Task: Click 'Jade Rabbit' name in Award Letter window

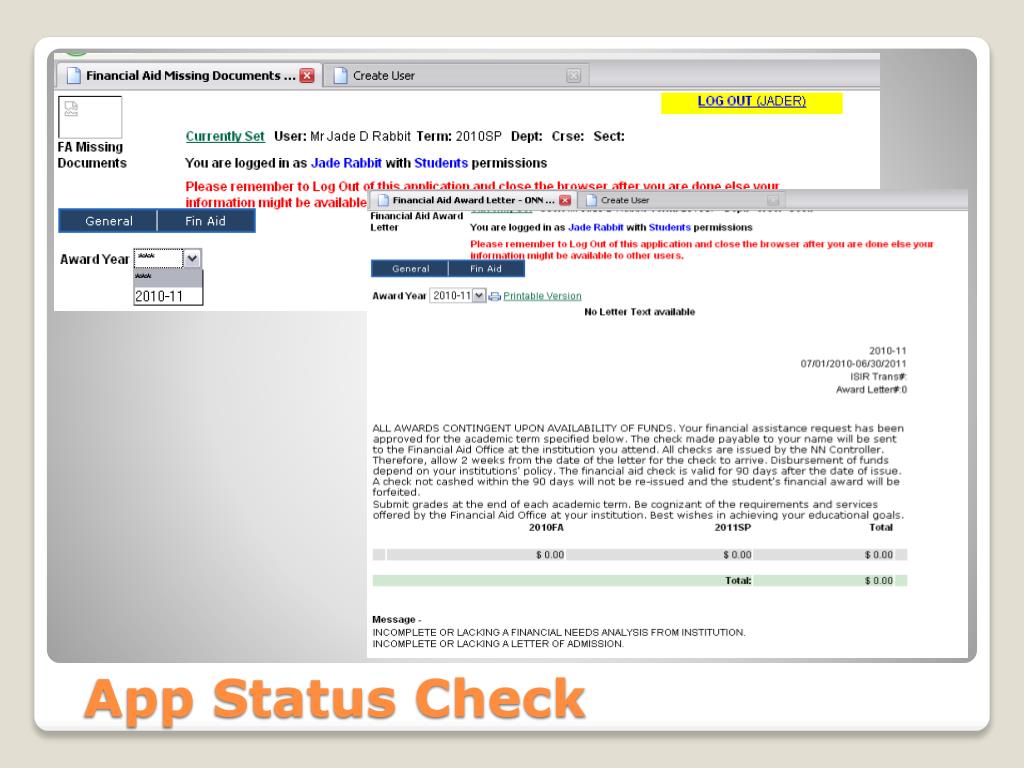Action: click(x=596, y=227)
